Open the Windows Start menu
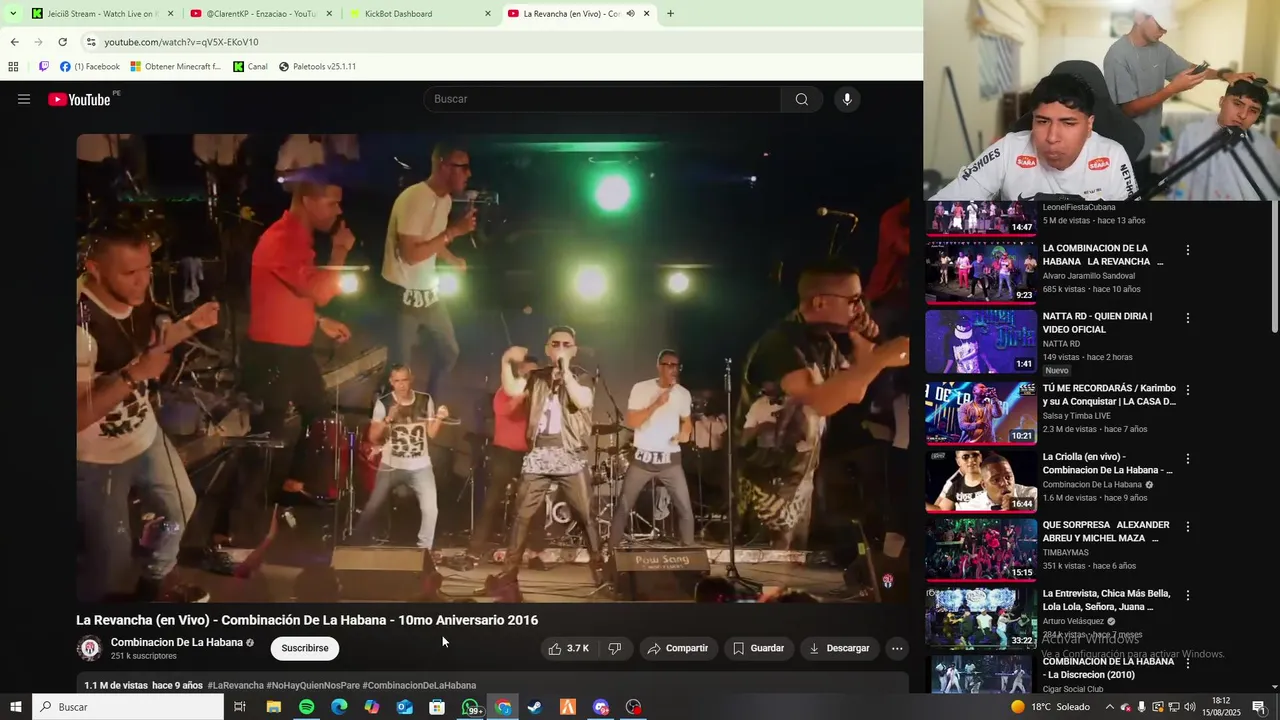Image resolution: width=1280 pixels, height=720 pixels. point(15,707)
